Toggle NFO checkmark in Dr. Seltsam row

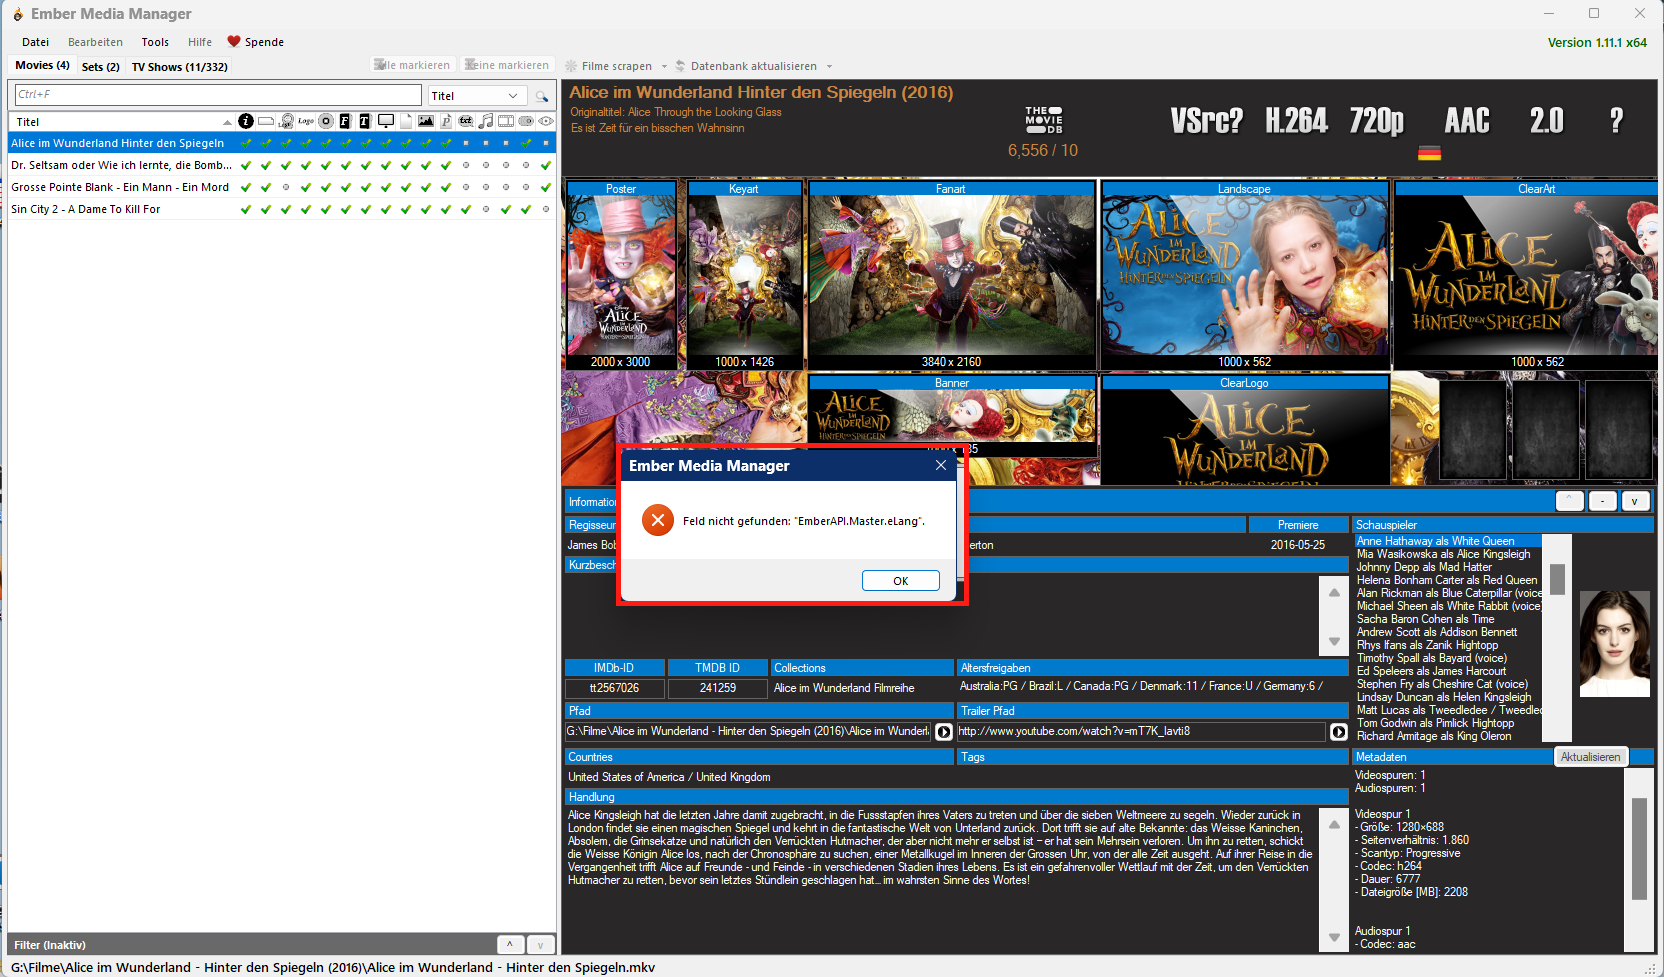click(x=246, y=165)
